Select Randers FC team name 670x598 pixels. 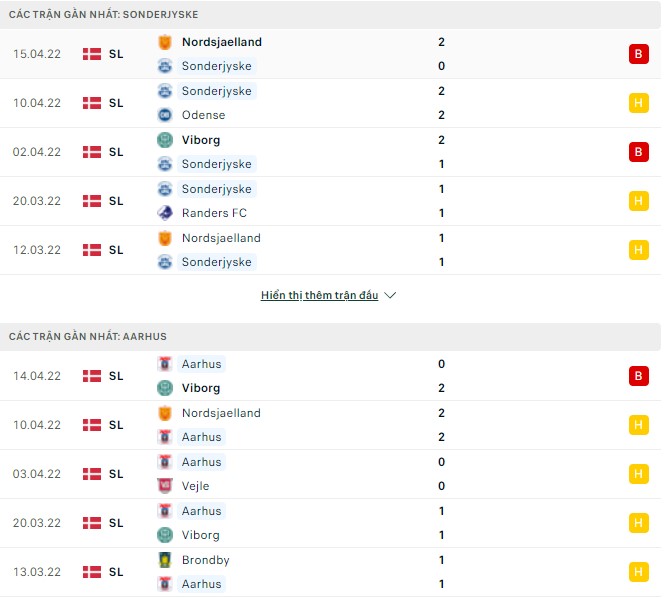coord(215,213)
